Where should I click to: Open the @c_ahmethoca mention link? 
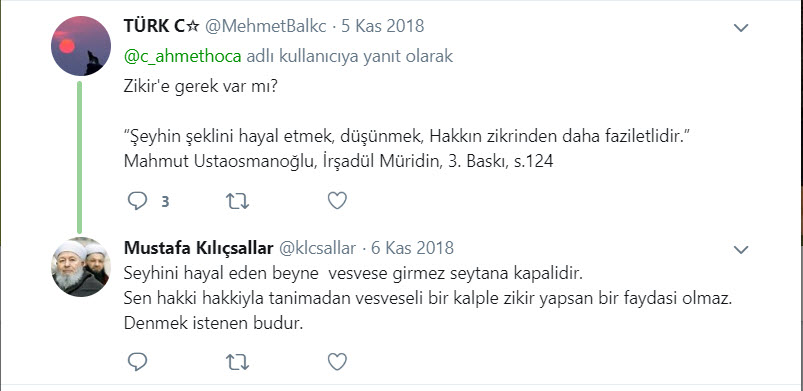182,56
